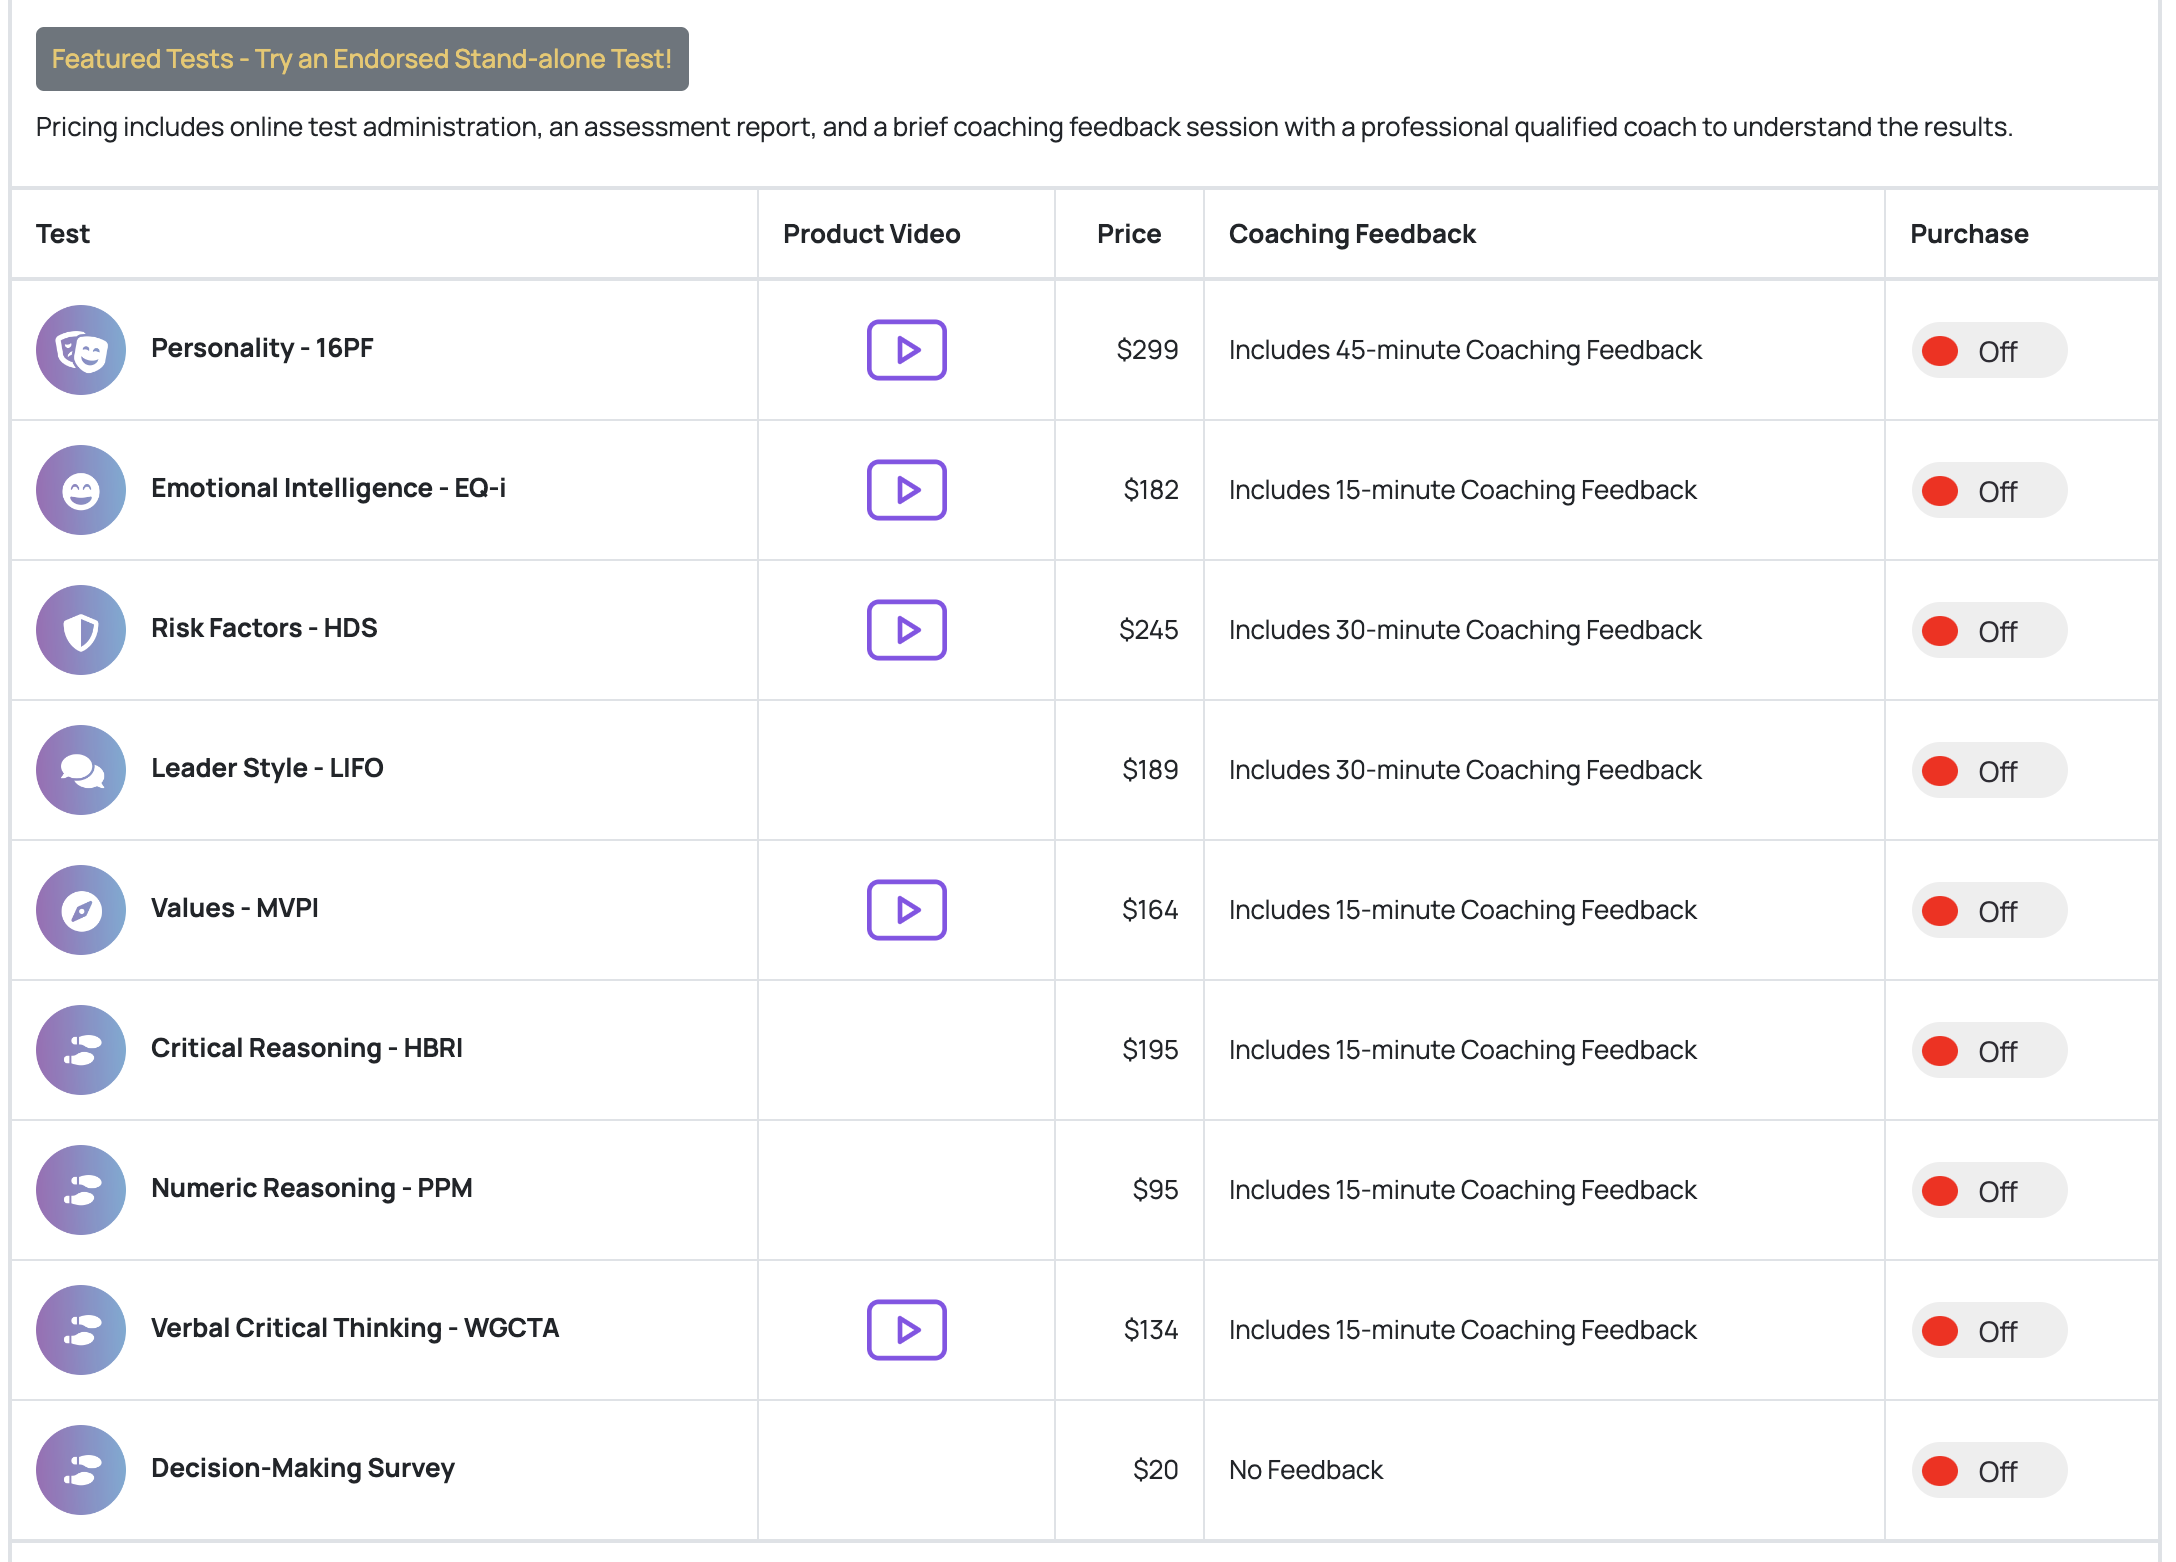Enable purchase toggle for Leader Style LIFO
This screenshot has height=1562, width=2176.
1987,771
